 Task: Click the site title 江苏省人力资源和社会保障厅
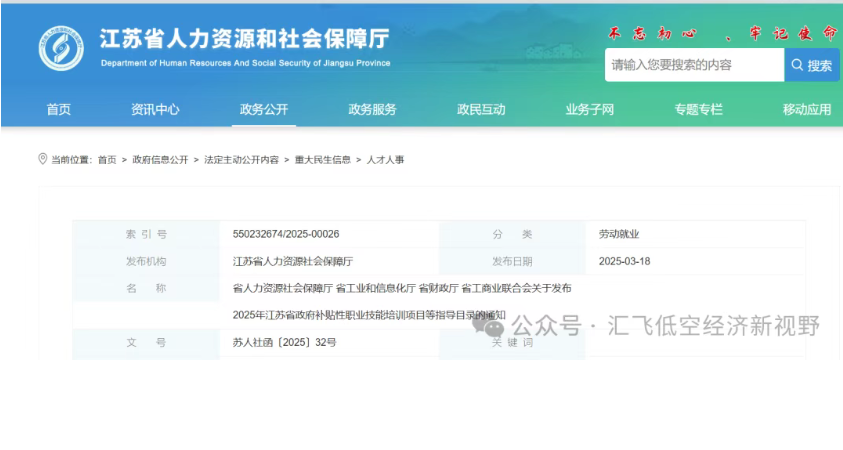(244, 39)
